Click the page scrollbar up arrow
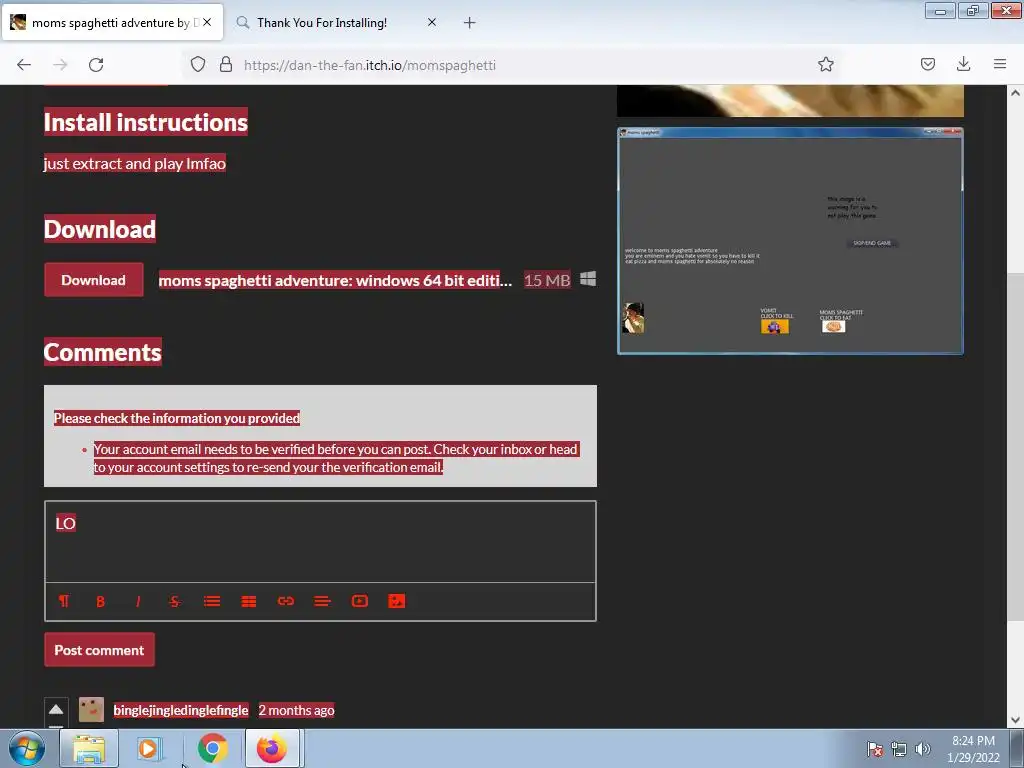This screenshot has height=768, width=1024. click(x=1015, y=93)
